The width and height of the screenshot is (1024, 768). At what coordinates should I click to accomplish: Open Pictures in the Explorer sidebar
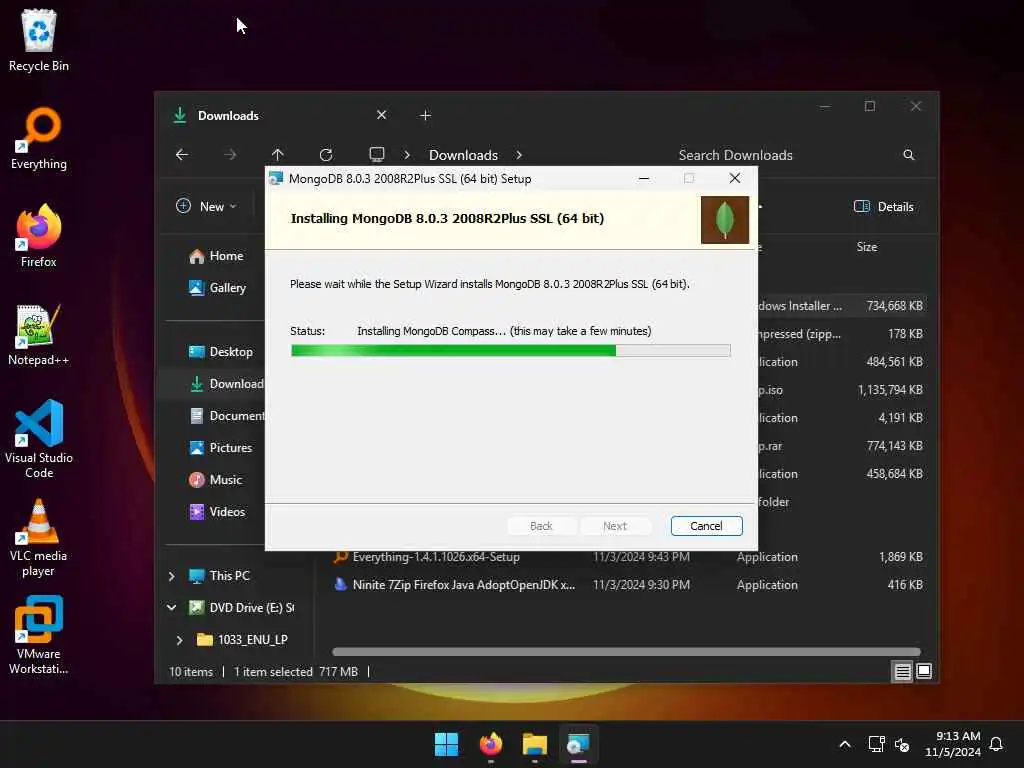point(221,448)
